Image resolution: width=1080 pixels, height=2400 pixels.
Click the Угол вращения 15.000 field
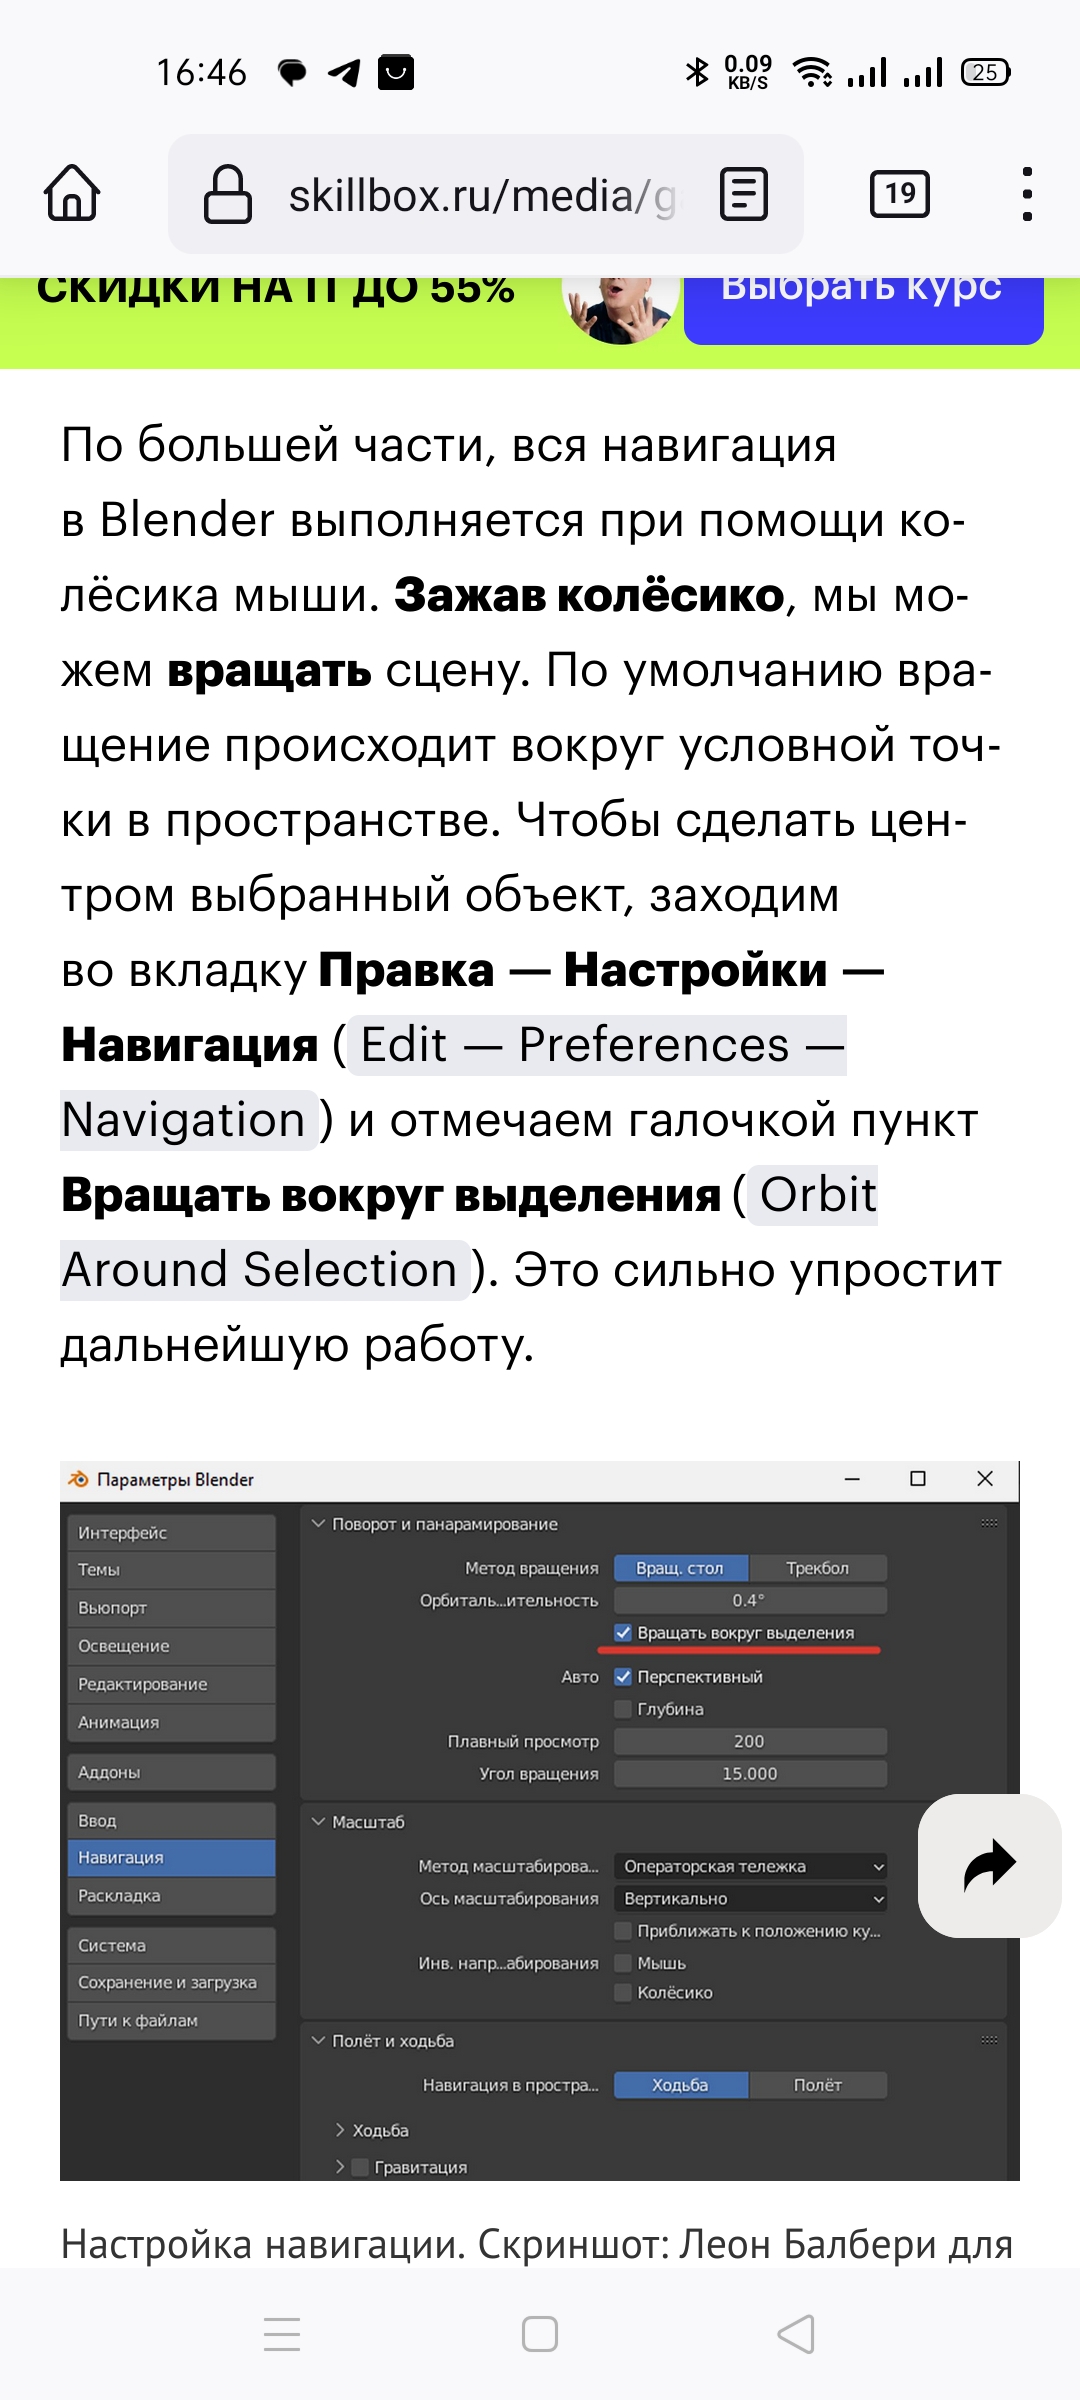[x=750, y=1773]
